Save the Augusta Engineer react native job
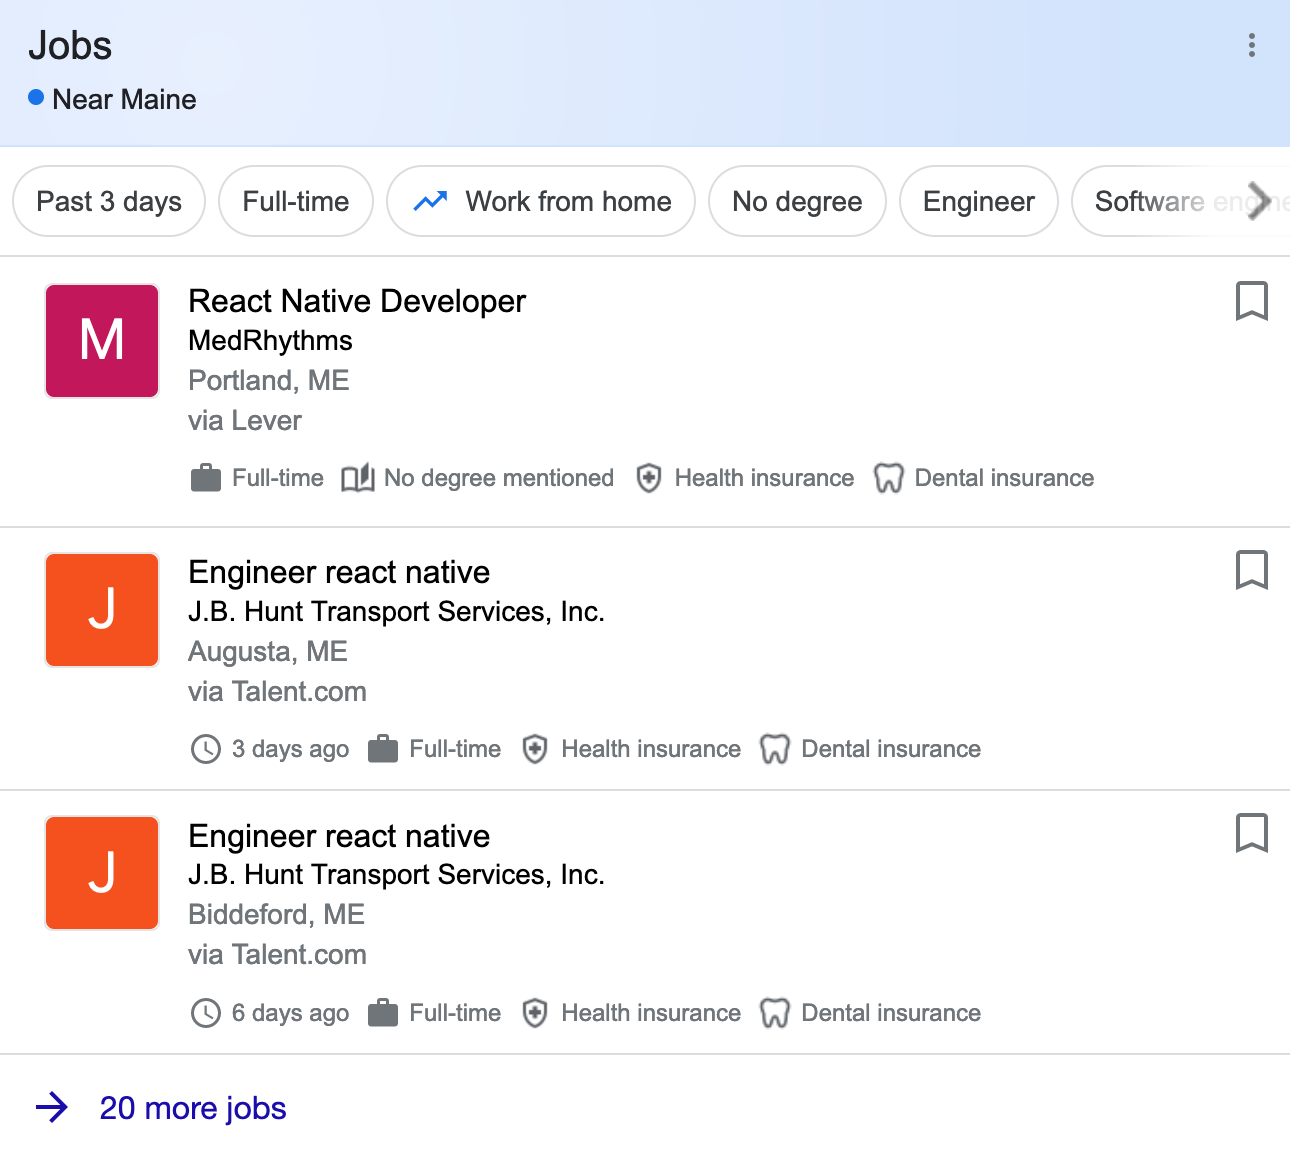This screenshot has width=1290, height=1152. [1251, 570]
